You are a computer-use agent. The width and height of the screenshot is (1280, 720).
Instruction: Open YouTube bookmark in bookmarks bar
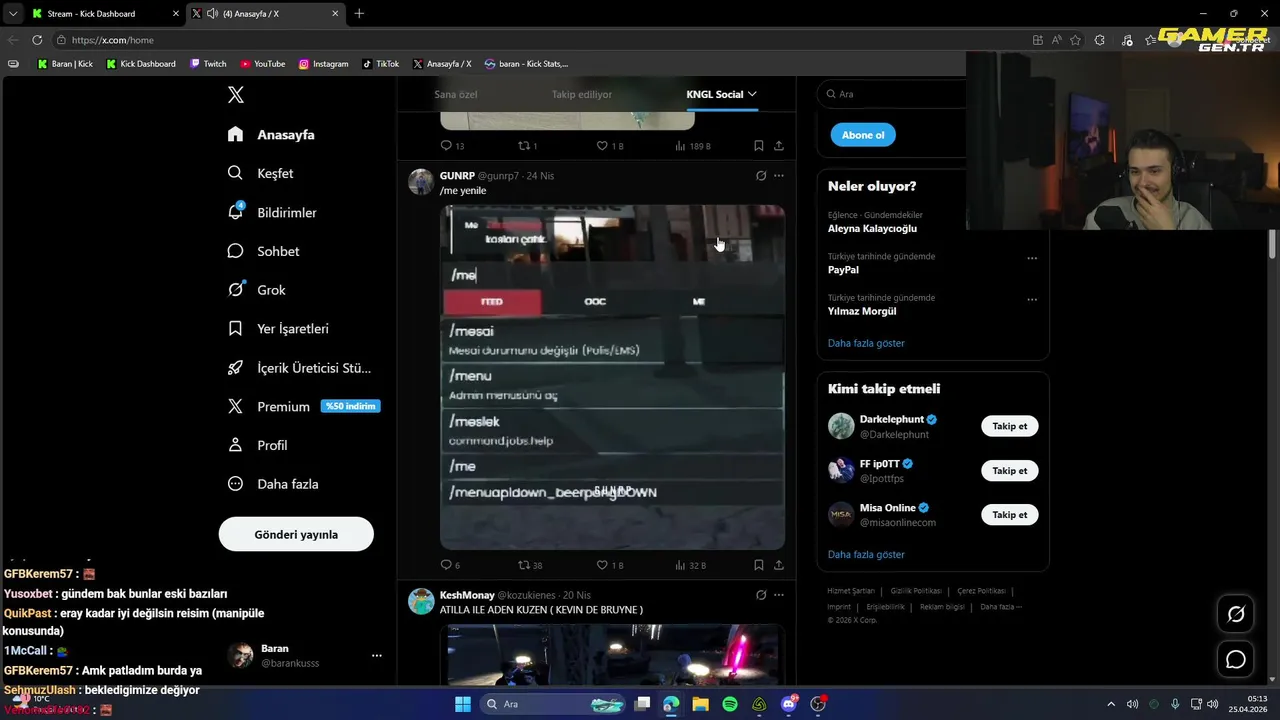click(x=262, y=64)
